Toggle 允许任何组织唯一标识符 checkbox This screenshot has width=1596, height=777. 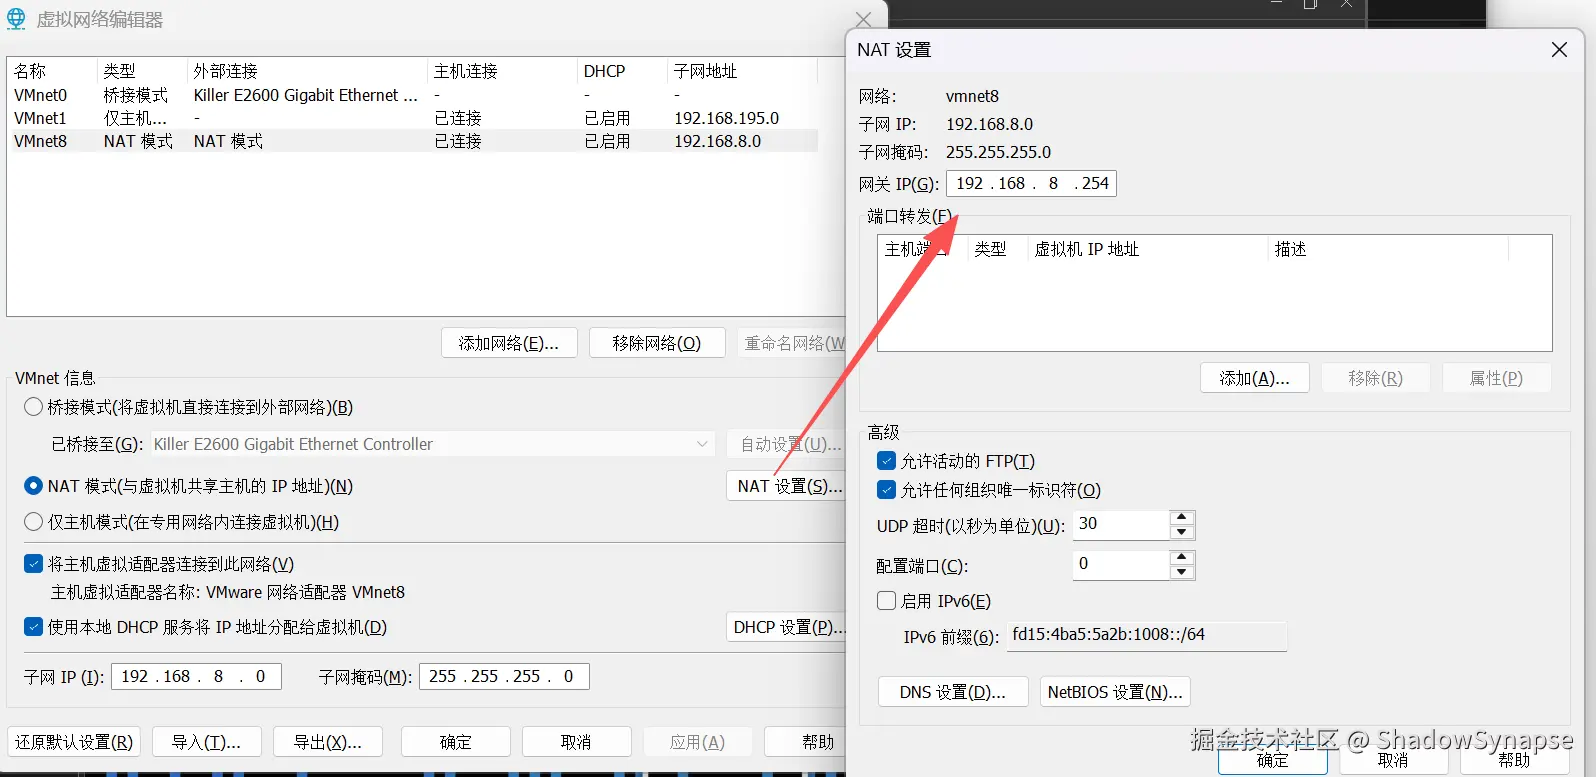point(886,490)
